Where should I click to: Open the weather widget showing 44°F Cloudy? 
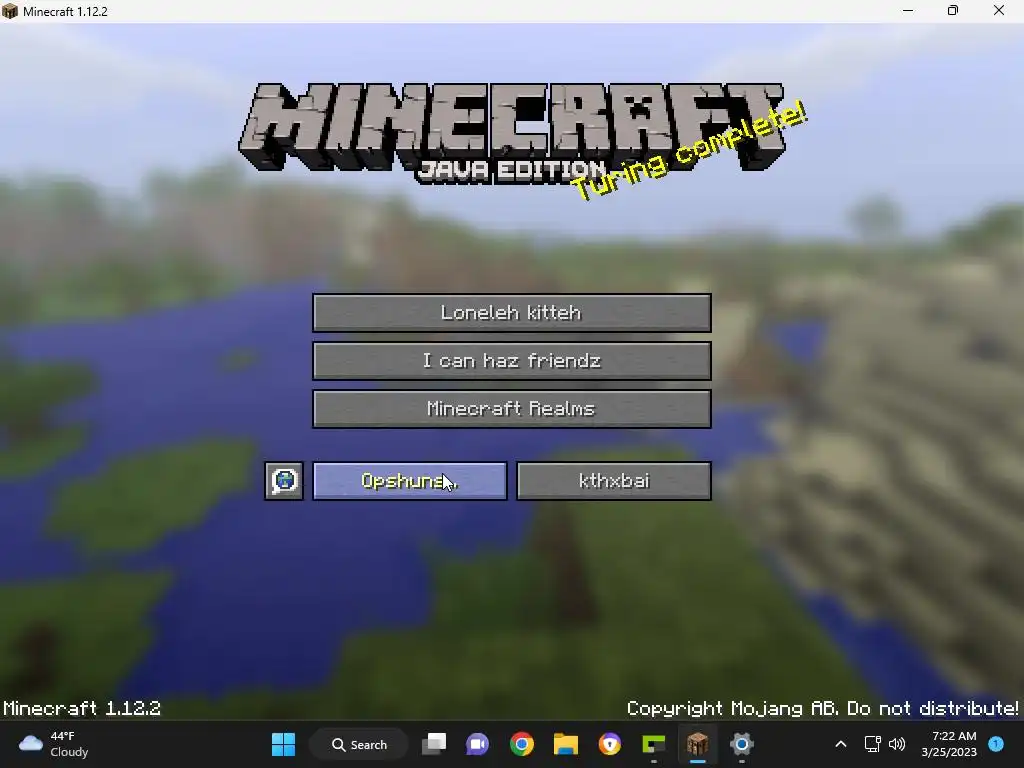(54, 744)
